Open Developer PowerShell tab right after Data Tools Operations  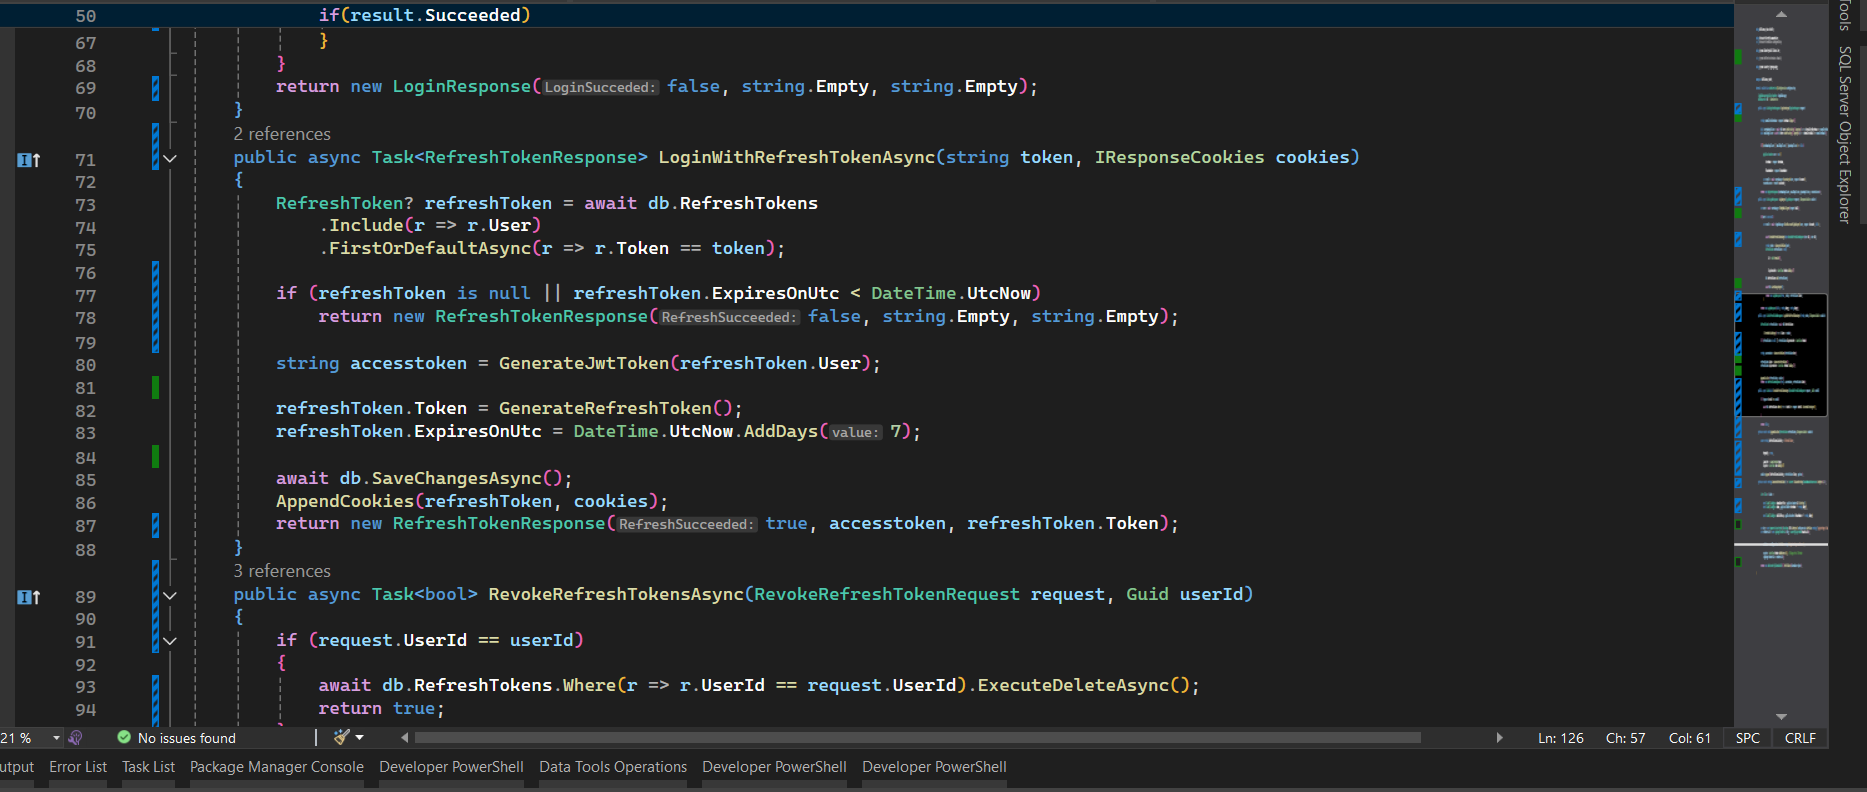pos(774,767)
